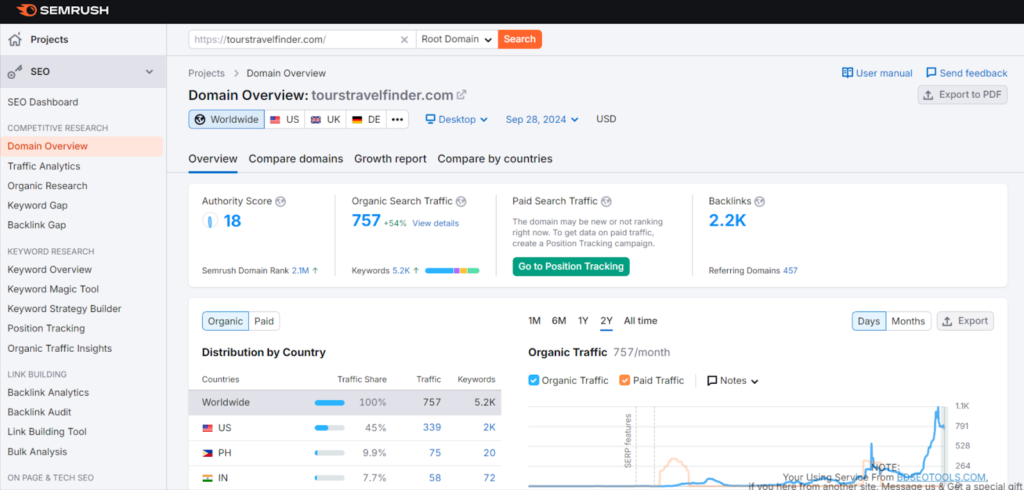This screenshot has width=1024, height=490.
Task: Open Growth report tab
Action: 390,159
